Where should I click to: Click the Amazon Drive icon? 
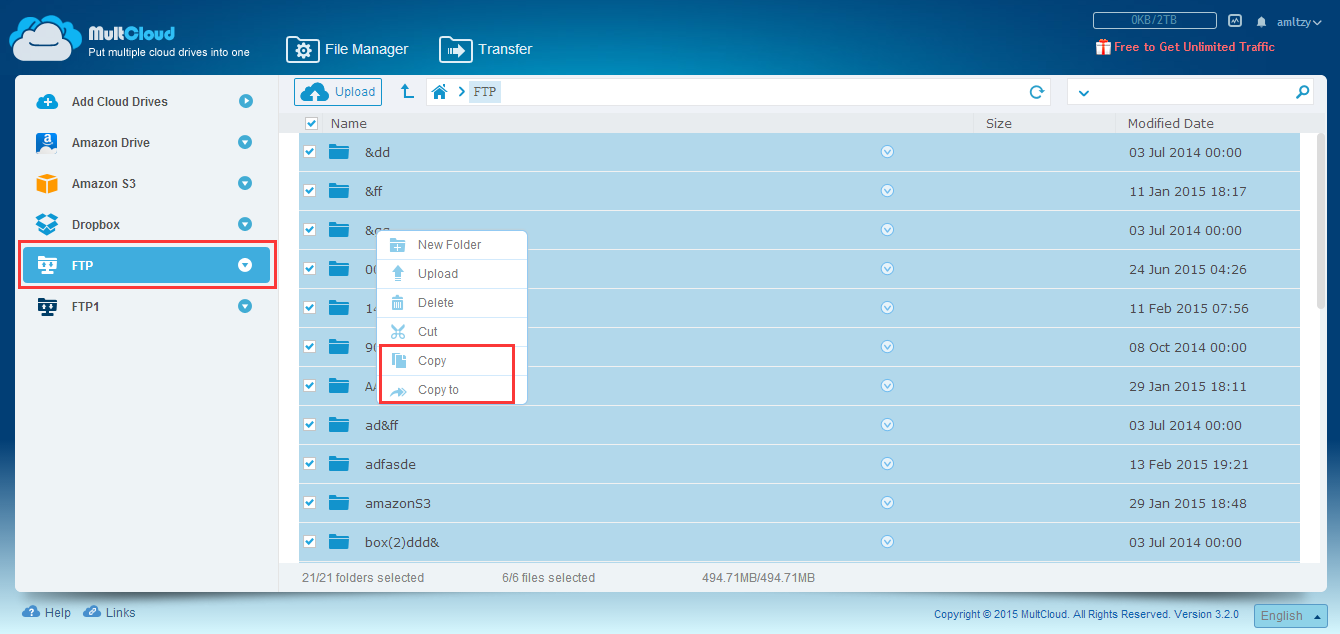coord(47,143)
